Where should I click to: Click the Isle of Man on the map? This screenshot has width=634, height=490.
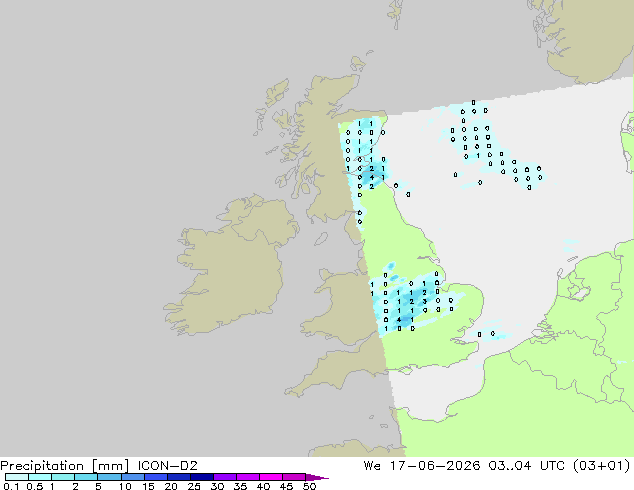coord(321,239)
